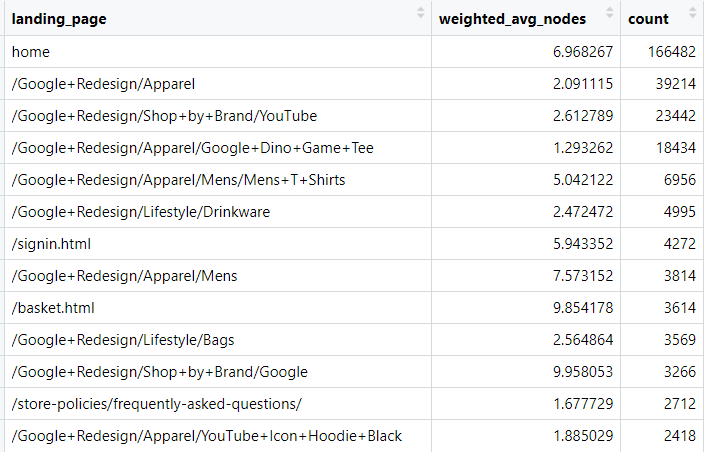Select the Google+Dino+Game+Tee row
The height and width of the screenshot is (452, 705).
coord(192,148)
